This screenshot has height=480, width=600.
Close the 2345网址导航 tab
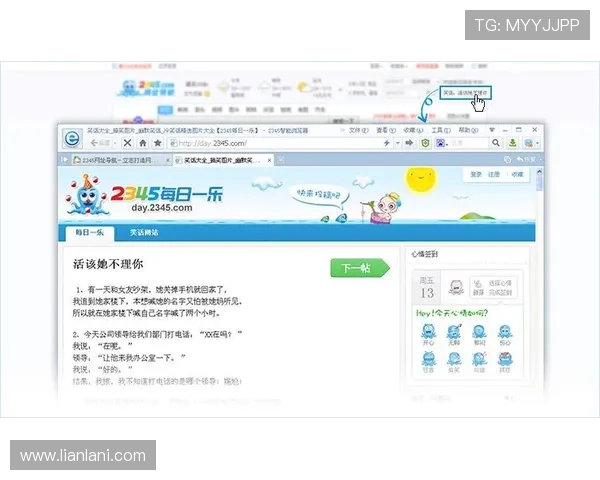click(x=168, y=160)
